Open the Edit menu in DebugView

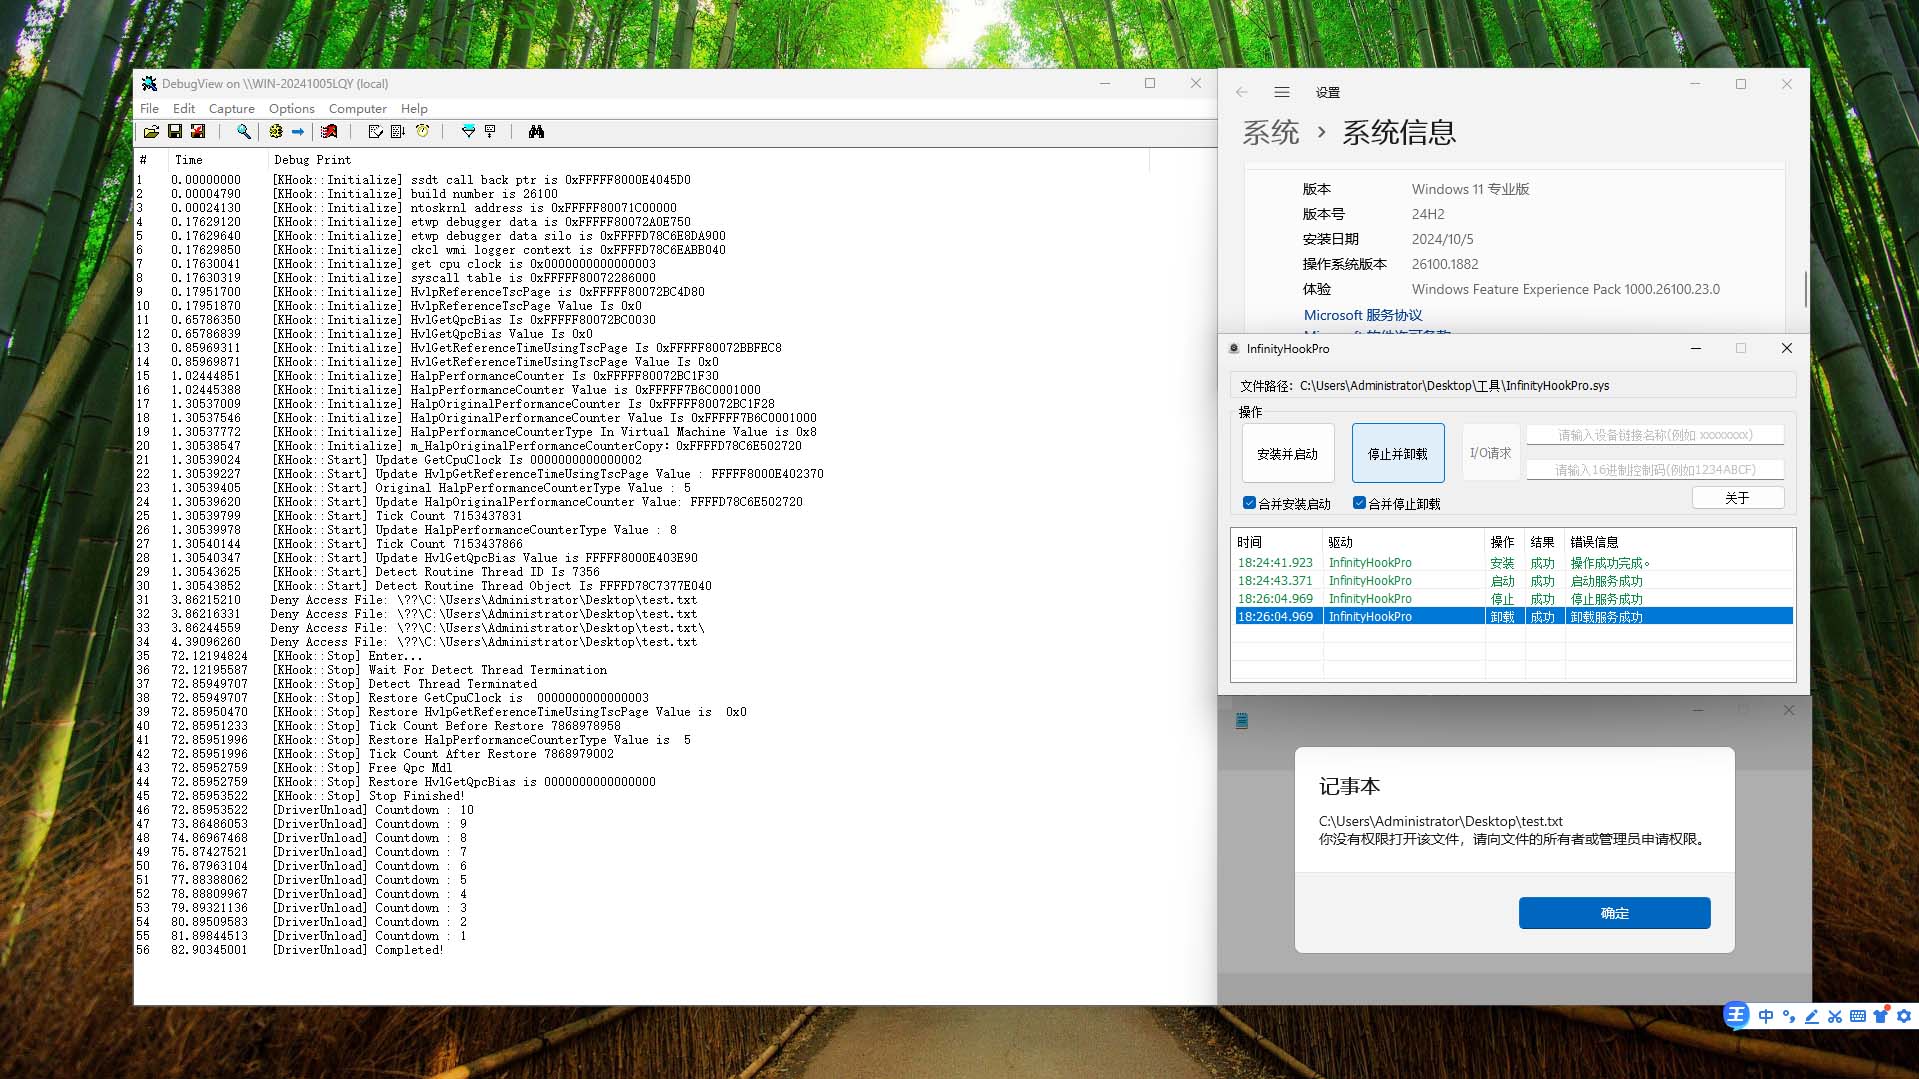point(184,108)
